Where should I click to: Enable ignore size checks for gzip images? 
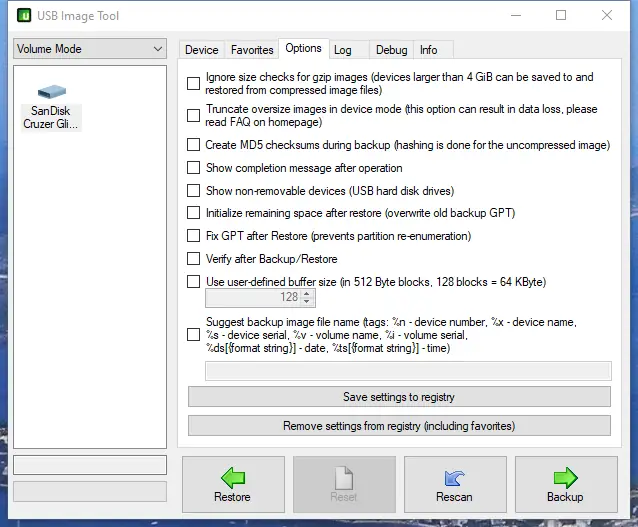click(193, 83)
